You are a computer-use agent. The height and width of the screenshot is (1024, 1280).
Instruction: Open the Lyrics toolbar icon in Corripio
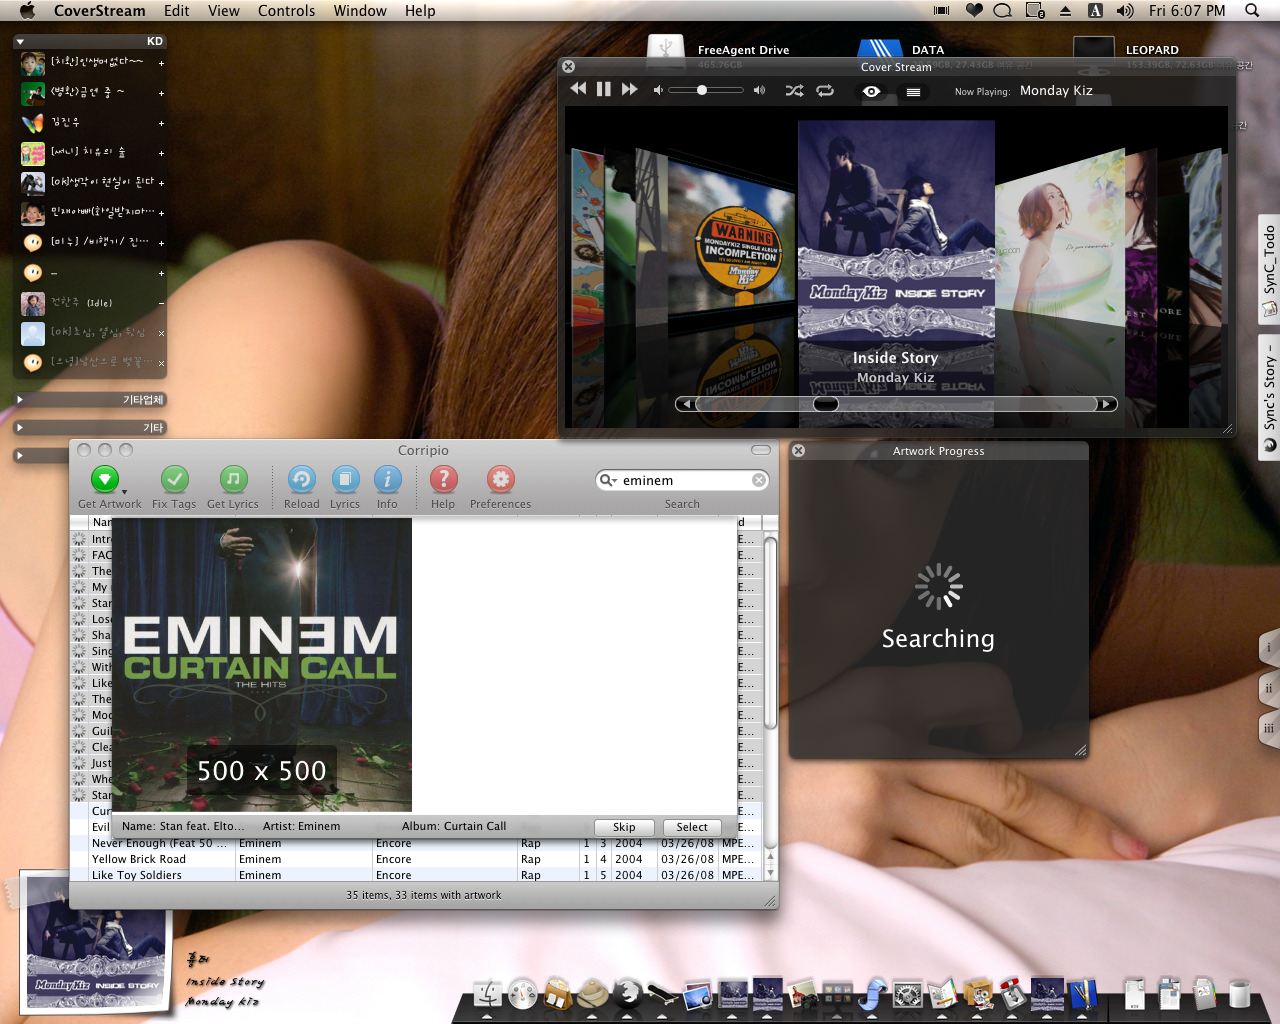pyautogui.click(x=345, y=479)
